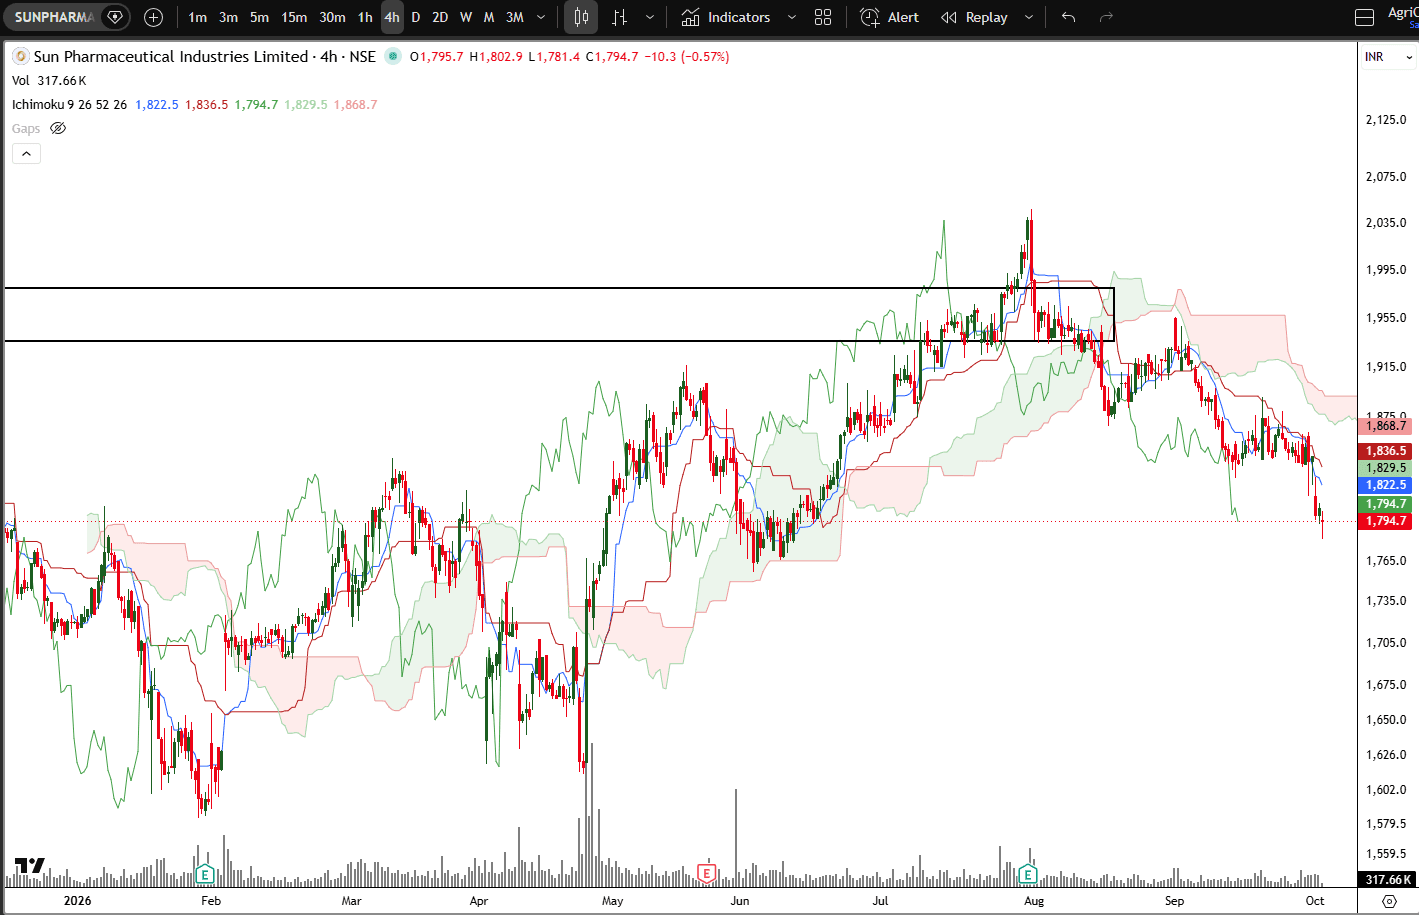Open the Indicators dialog
1419x915 pixels.
point(726,17)
